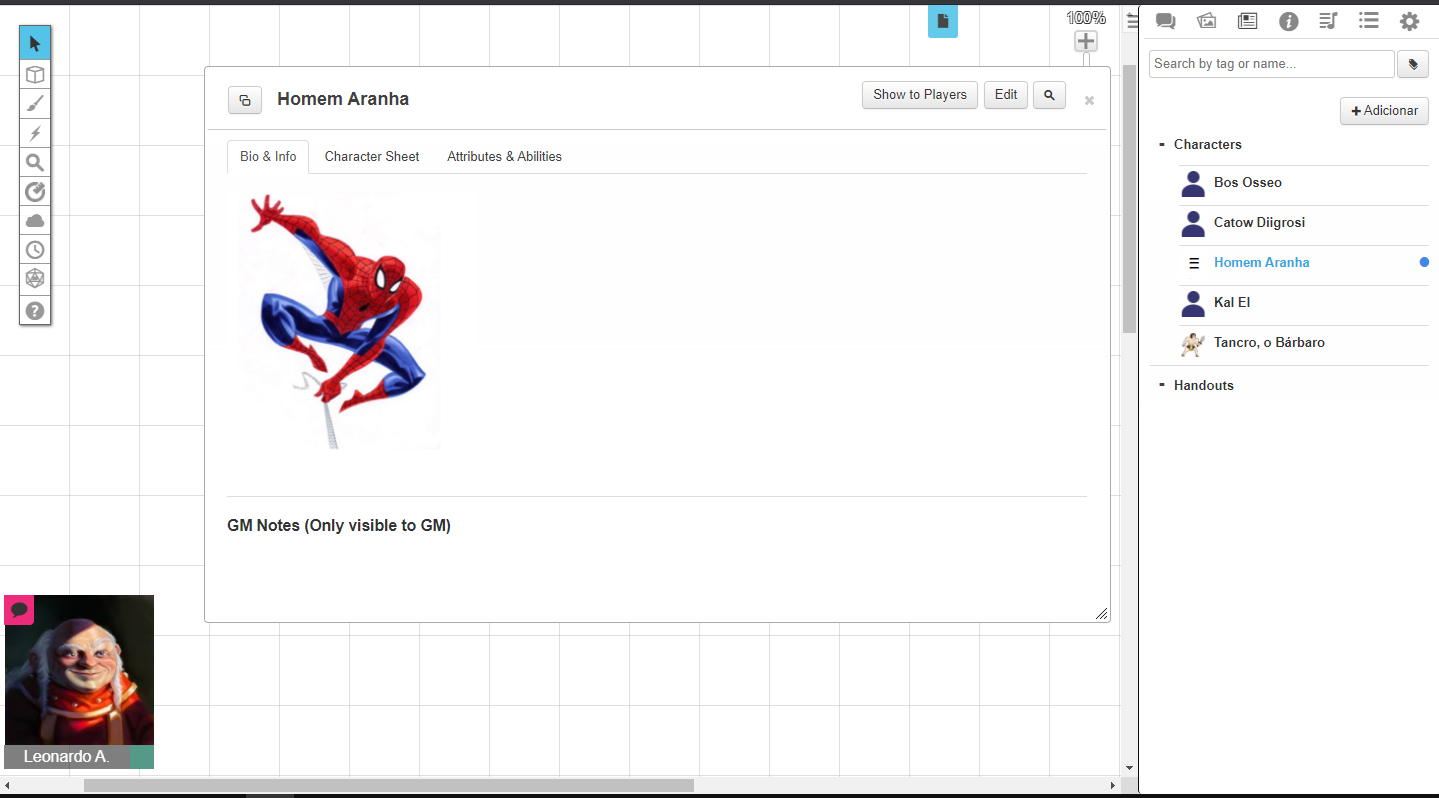Screen dimensions: 1439x798
Task: Click the 100% zoom level label
Action: (1086, 18)
